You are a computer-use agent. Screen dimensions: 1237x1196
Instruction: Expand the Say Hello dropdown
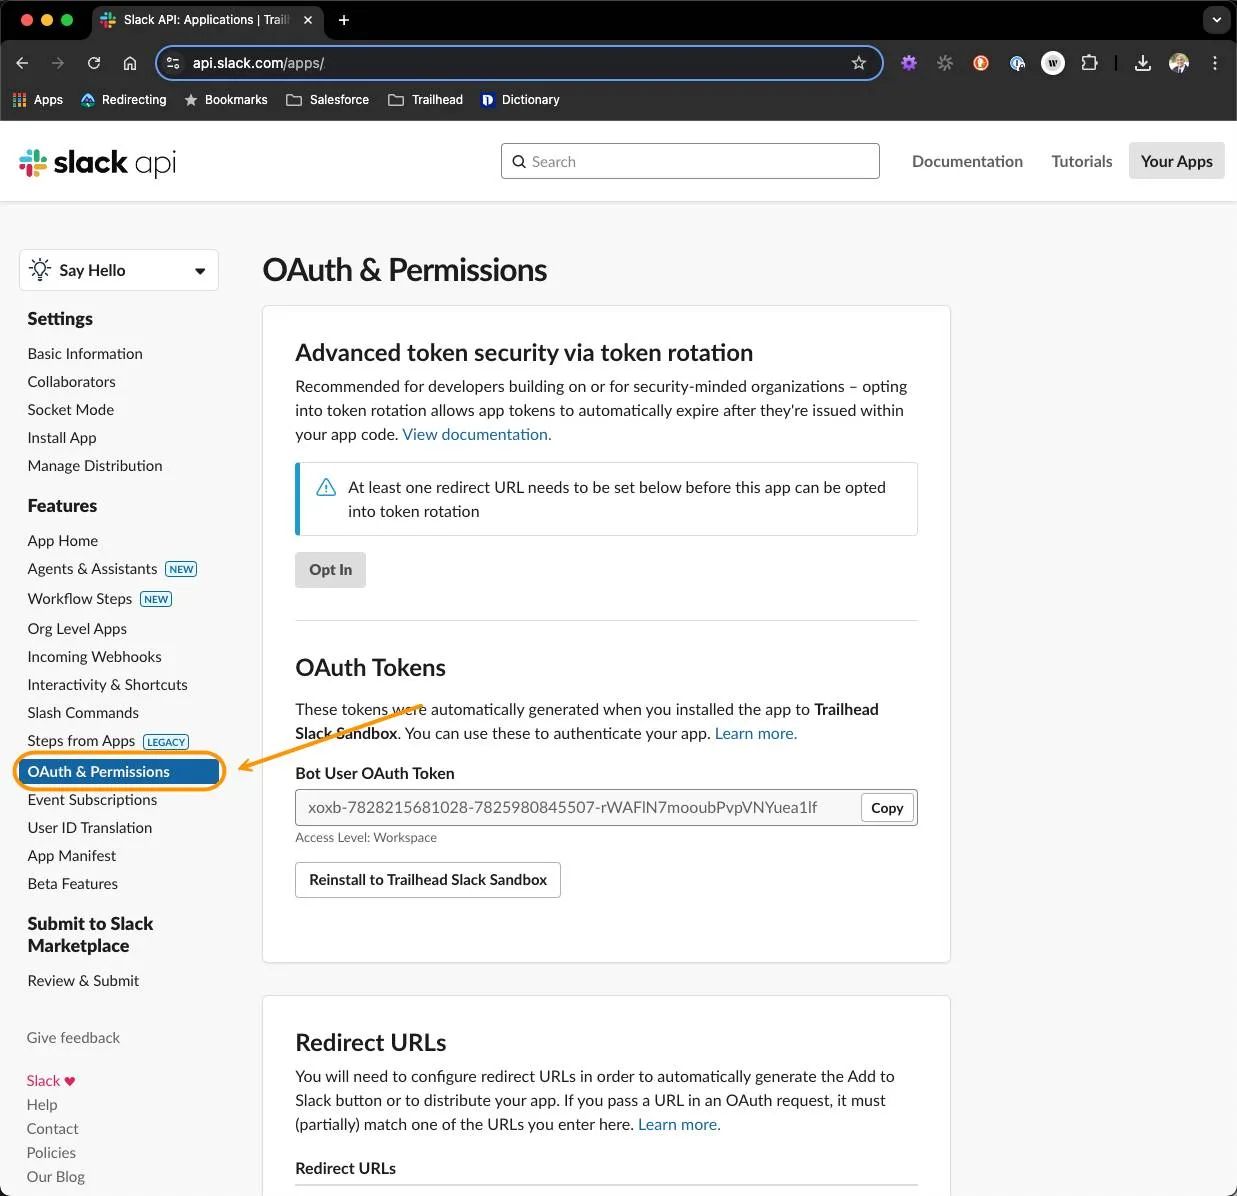pyautogui.click(x=198, y=269)
